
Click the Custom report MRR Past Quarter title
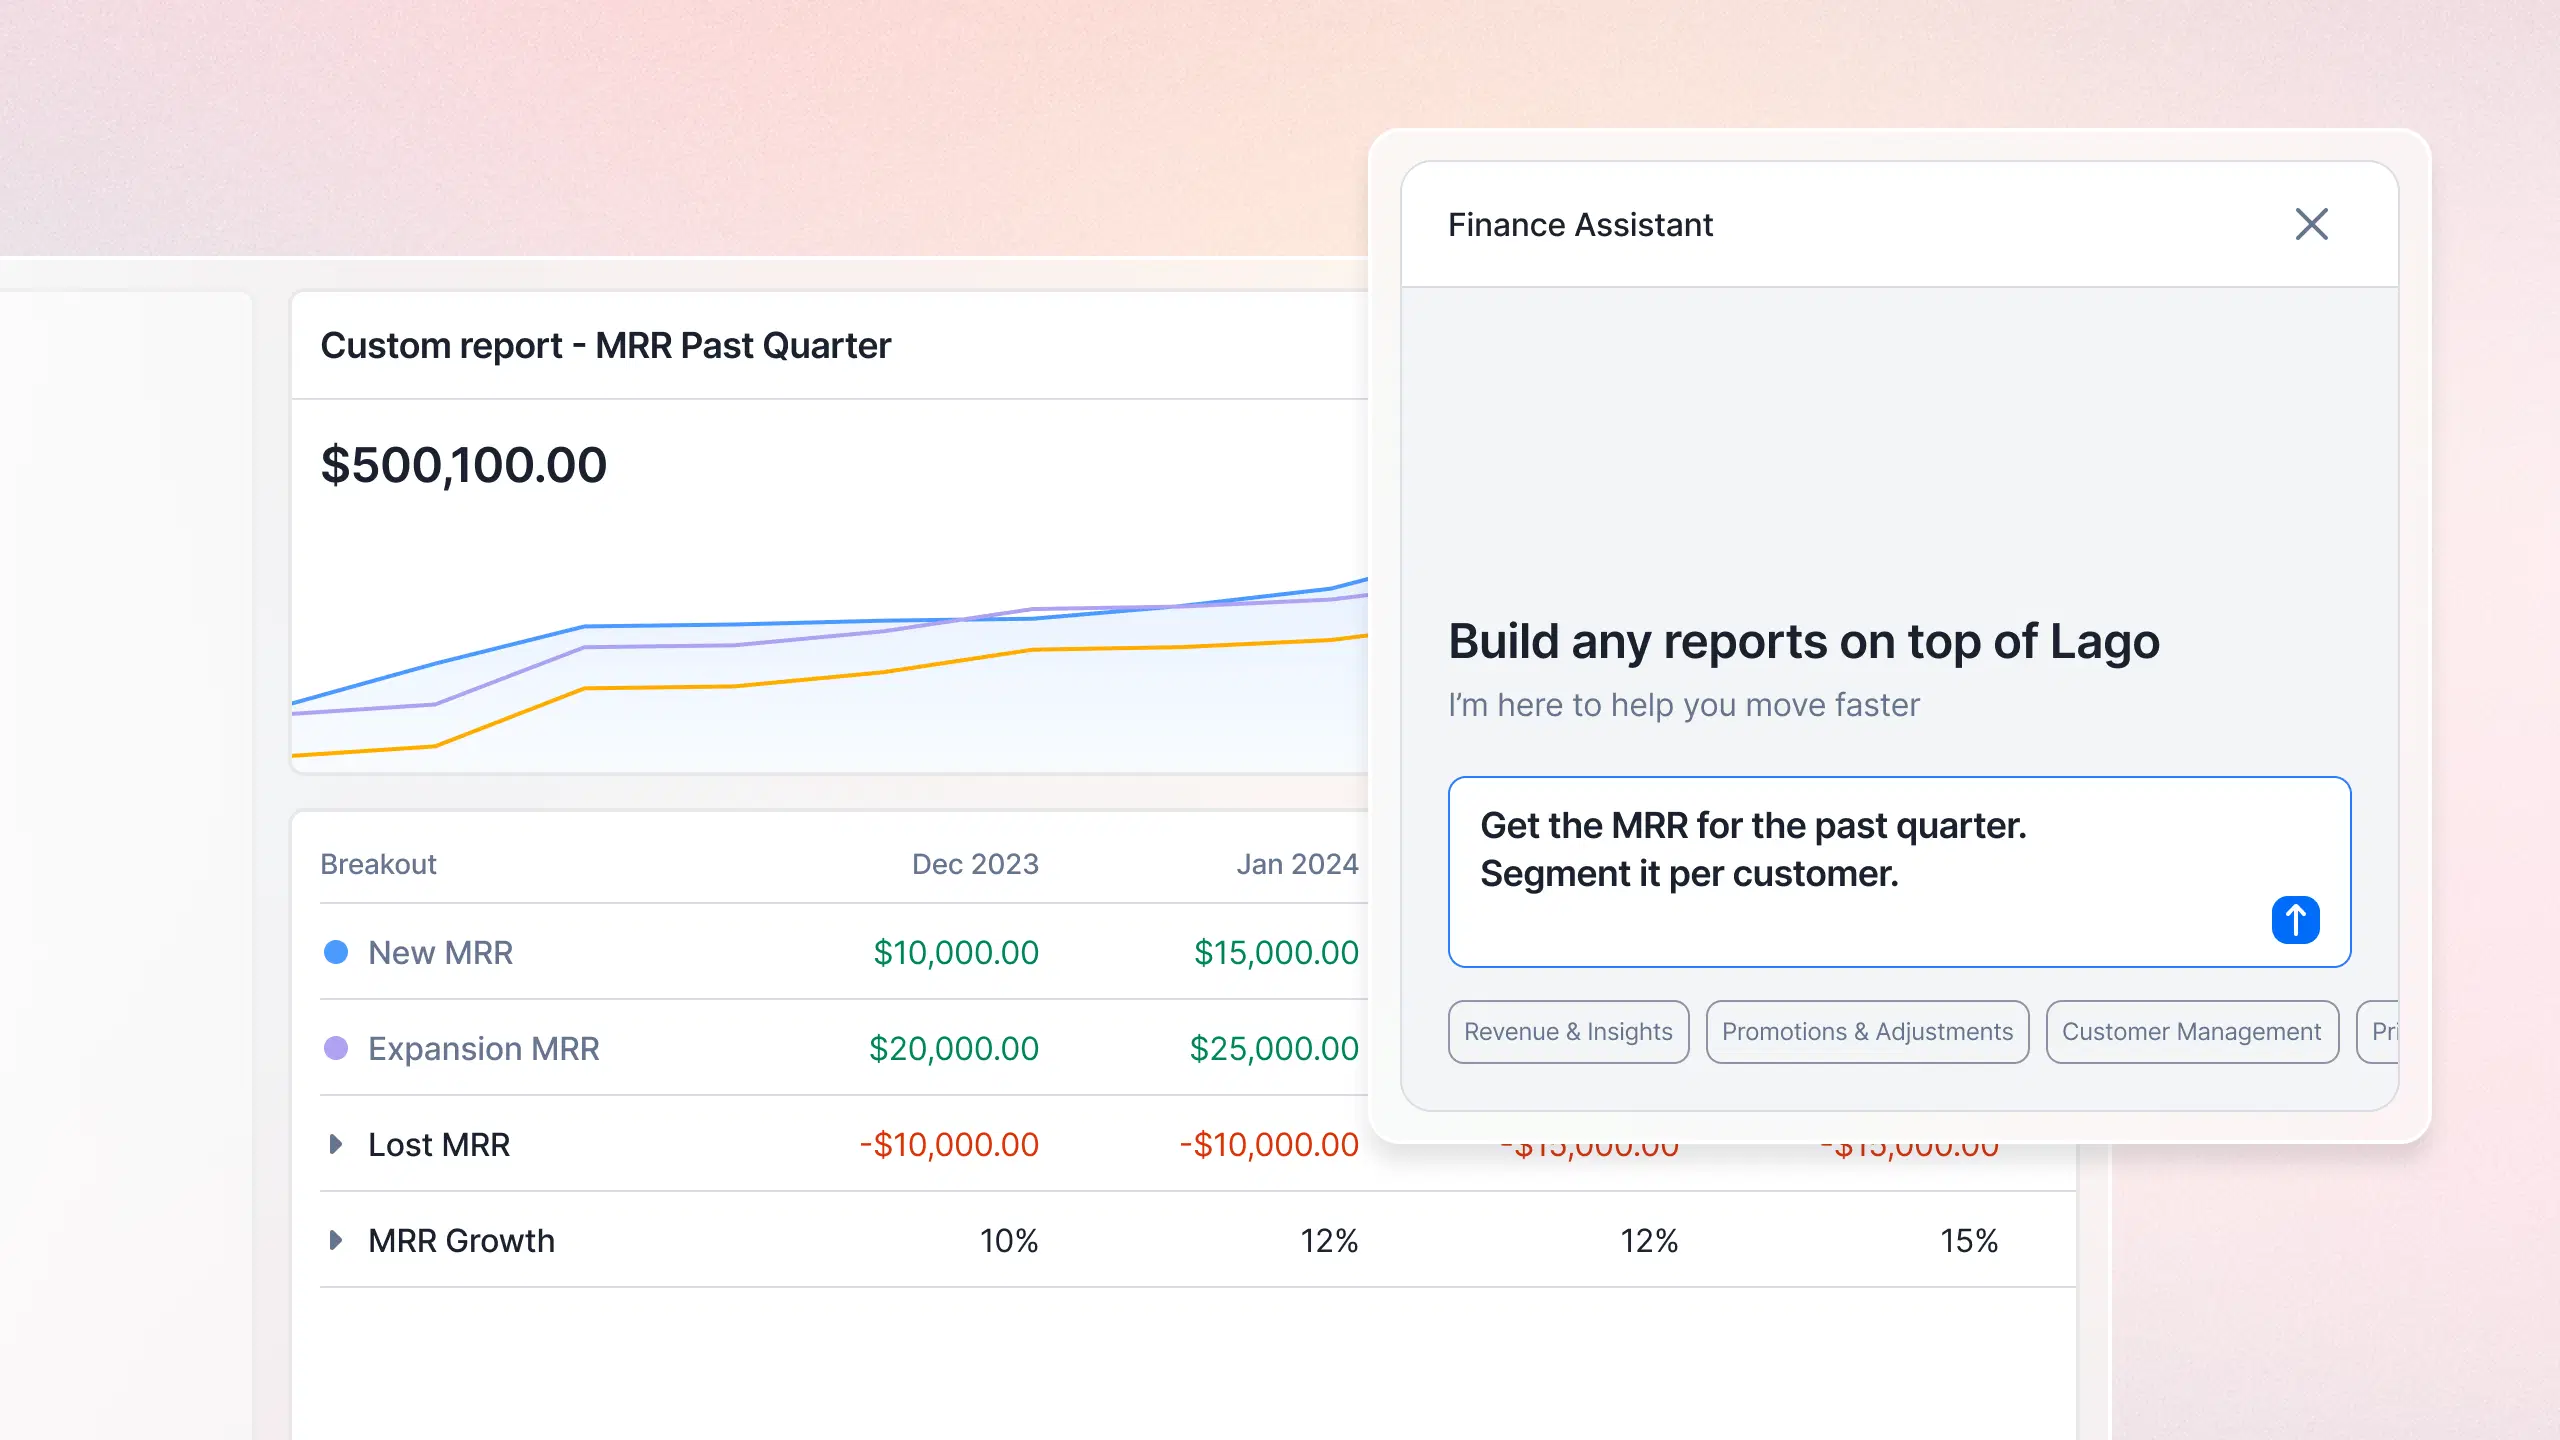[x=605, y=346]
